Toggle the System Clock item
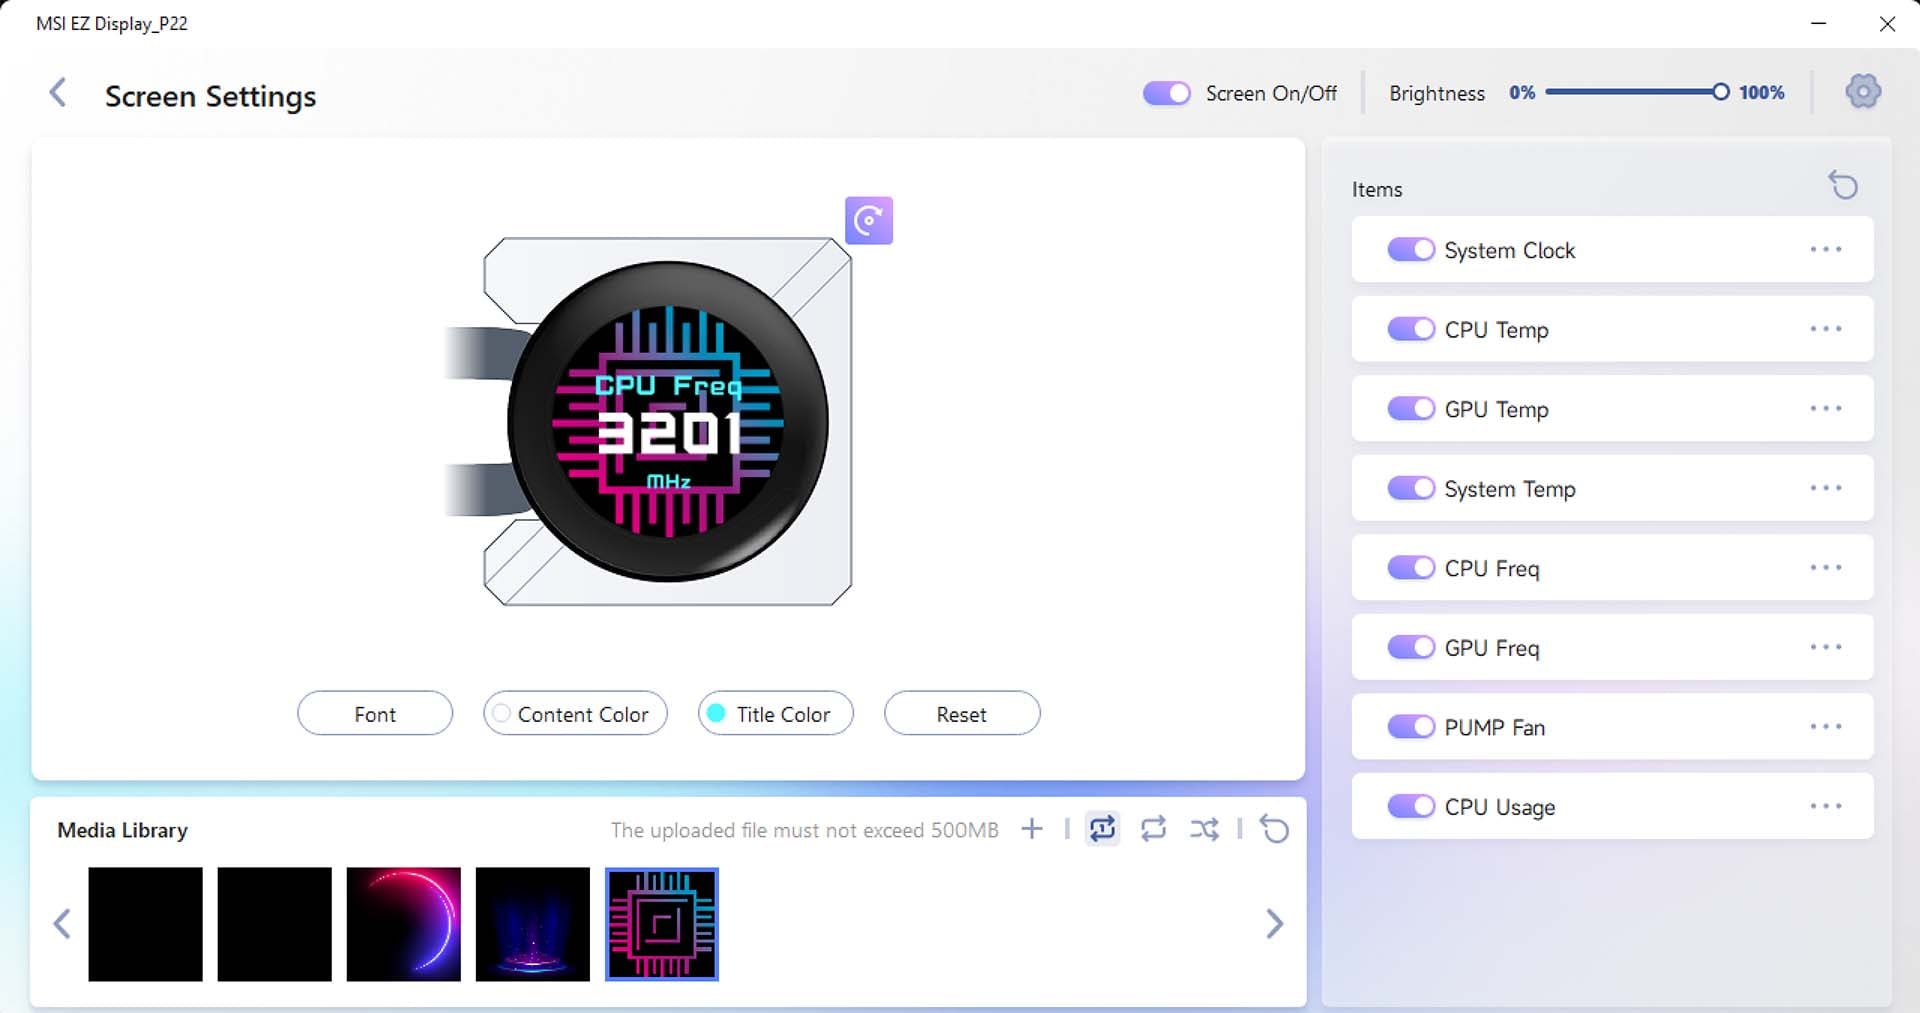The height and width of the screenshot is (1013, 1920). 1411,250
